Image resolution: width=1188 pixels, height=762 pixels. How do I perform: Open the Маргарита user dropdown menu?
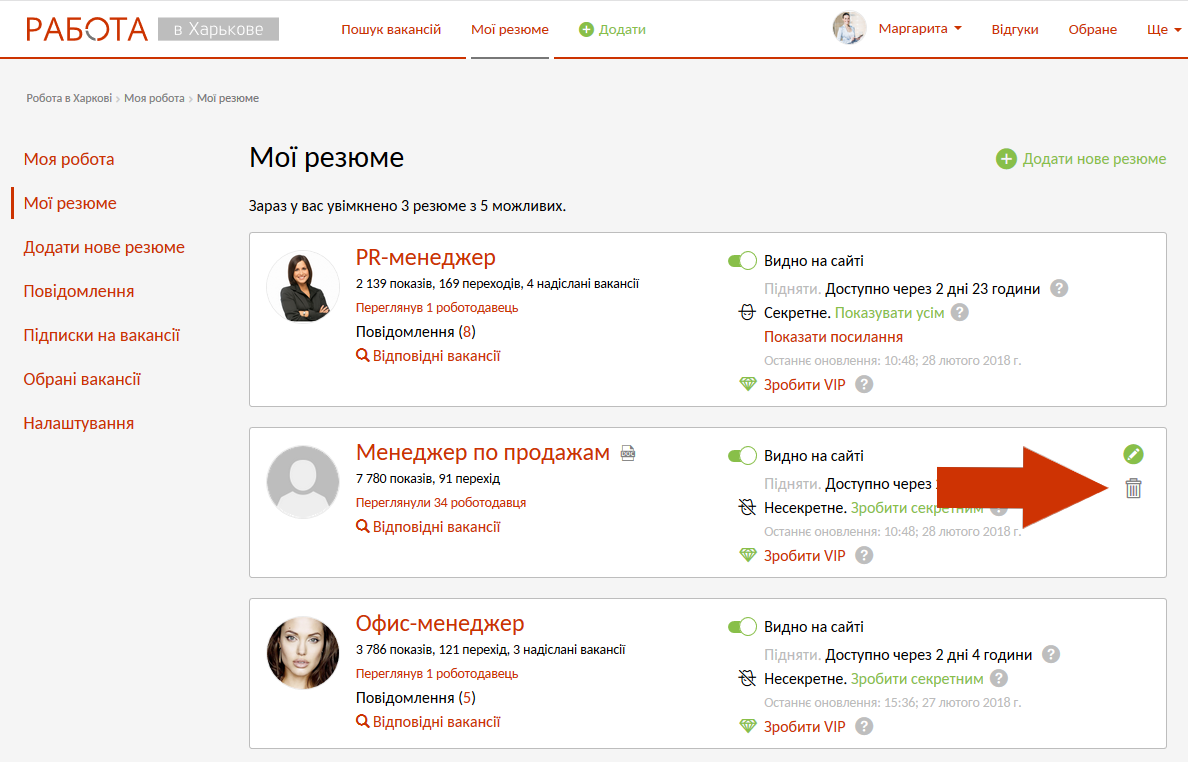pyautogui.click(x=919, y=29)
